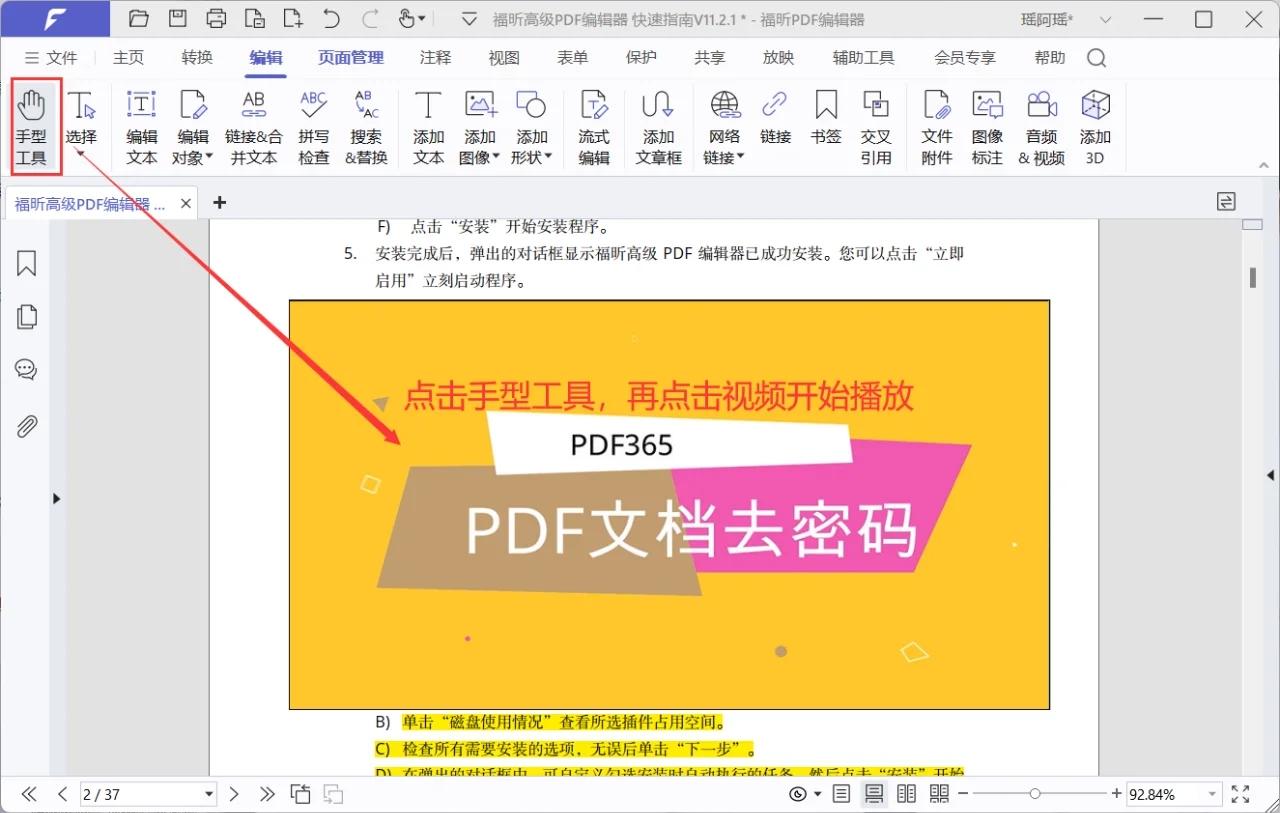Switch to the 页面管理 ribbon tab

tap(351, 58)
